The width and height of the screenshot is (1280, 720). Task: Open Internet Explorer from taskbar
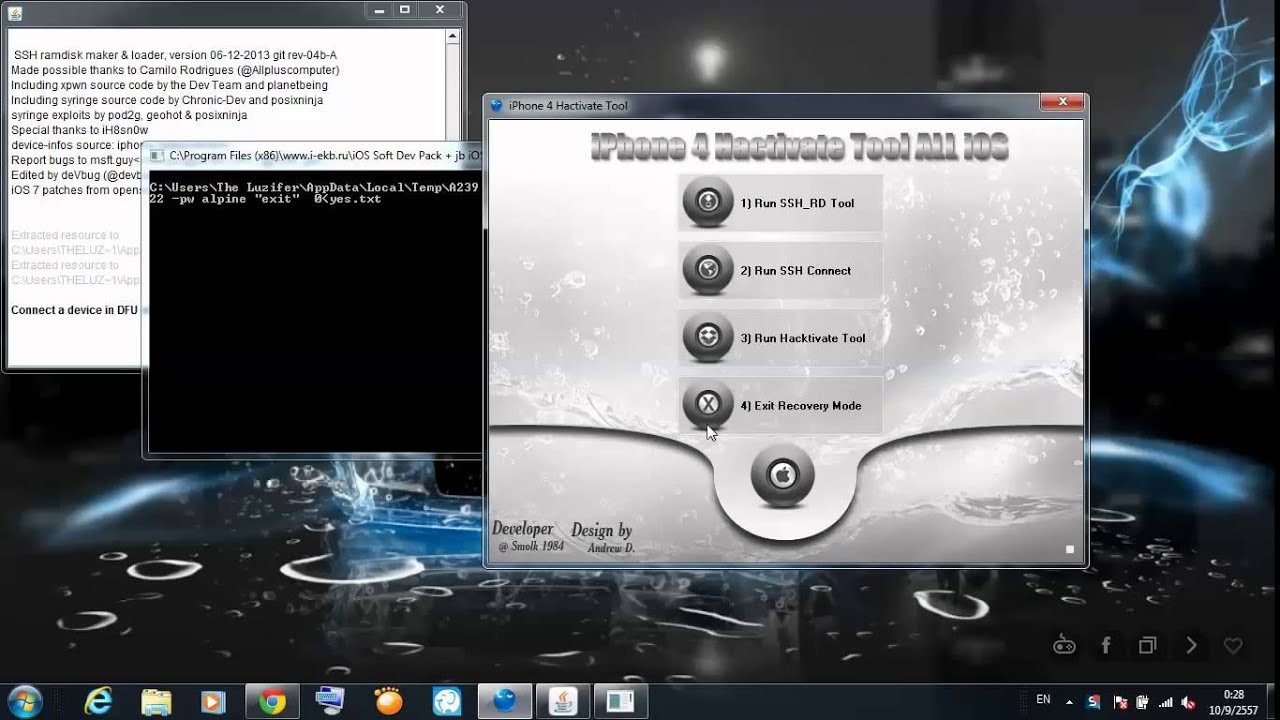[98, 701]
